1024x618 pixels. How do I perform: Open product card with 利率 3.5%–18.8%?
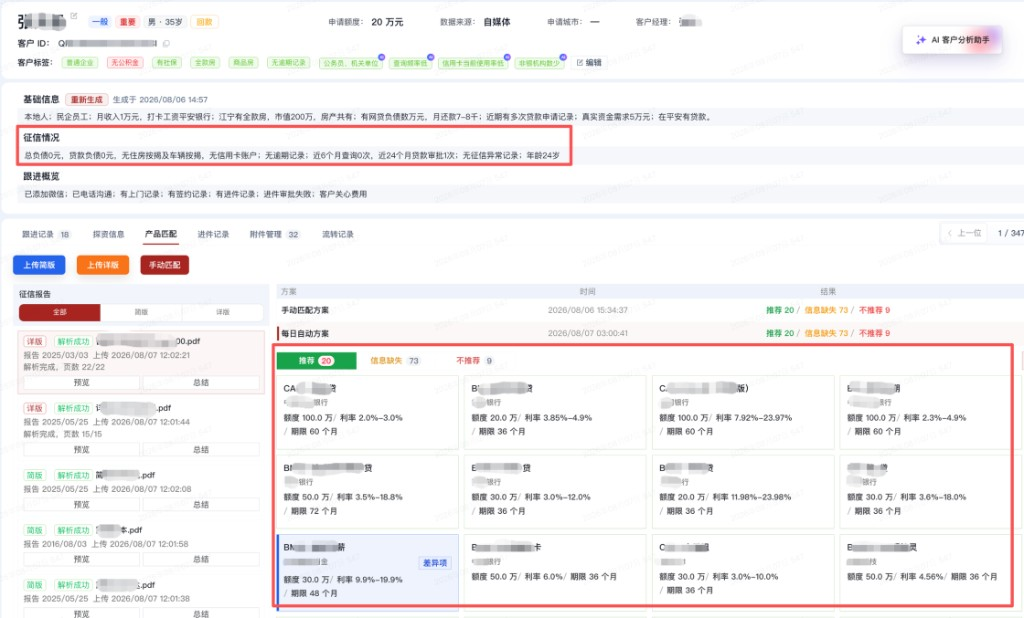[x=368, y=491]
